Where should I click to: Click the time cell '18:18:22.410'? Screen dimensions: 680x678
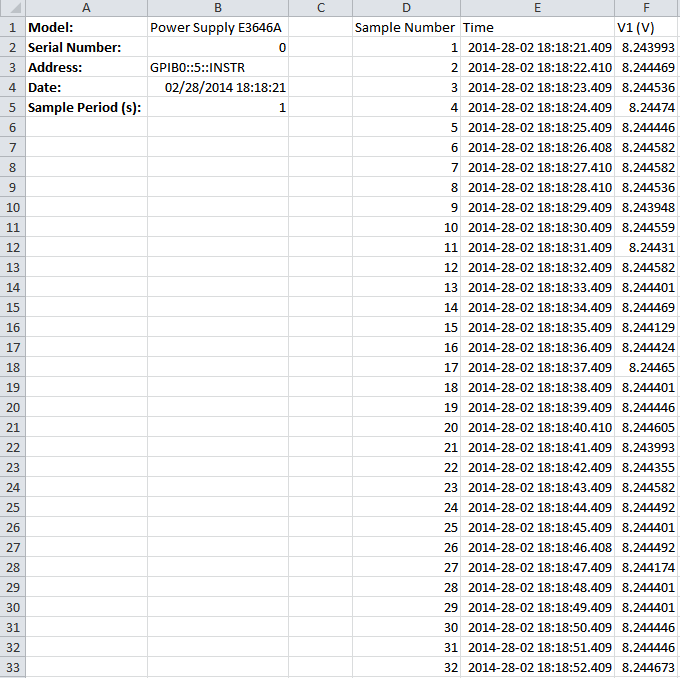coord(537,67)
